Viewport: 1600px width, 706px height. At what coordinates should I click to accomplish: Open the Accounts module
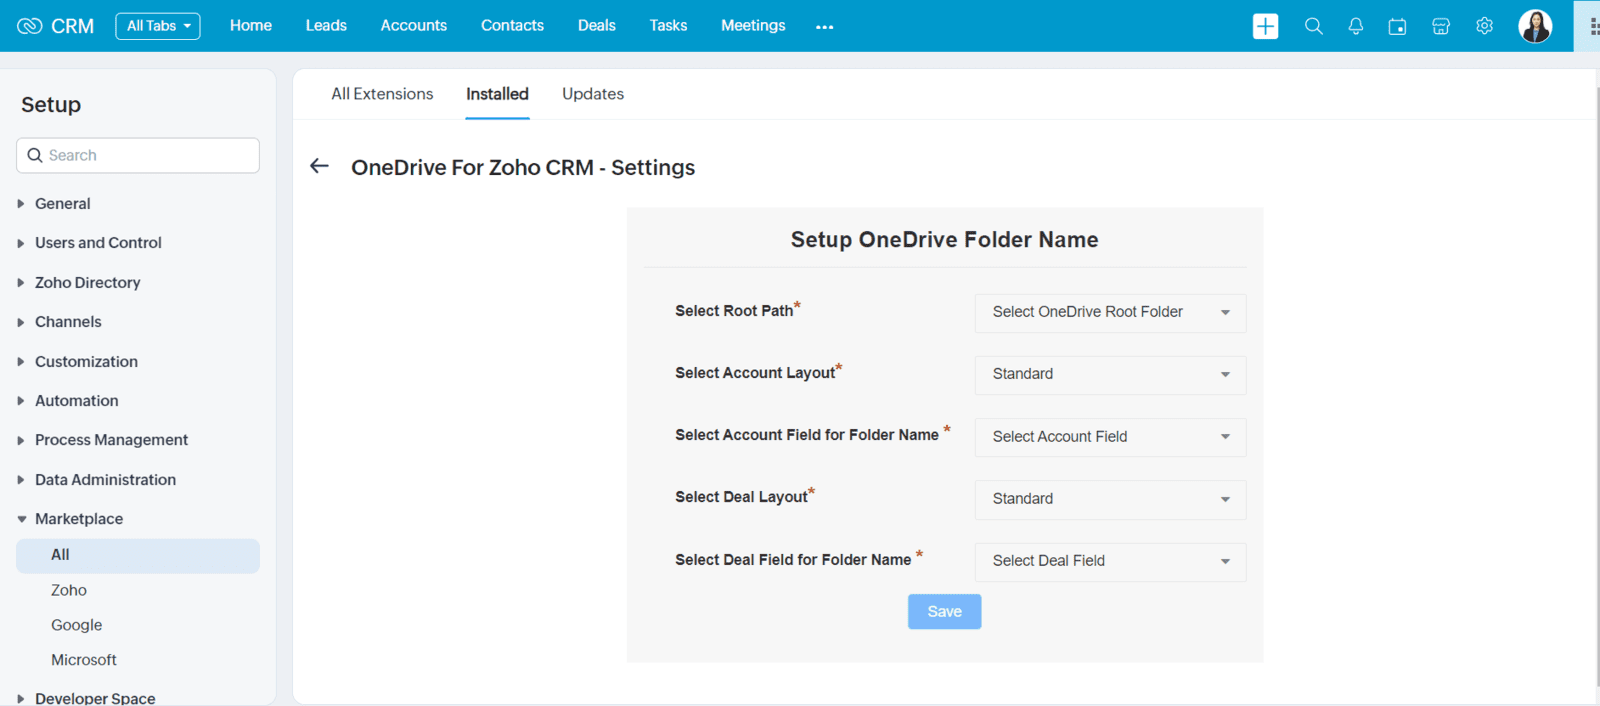tap(414, 26)
